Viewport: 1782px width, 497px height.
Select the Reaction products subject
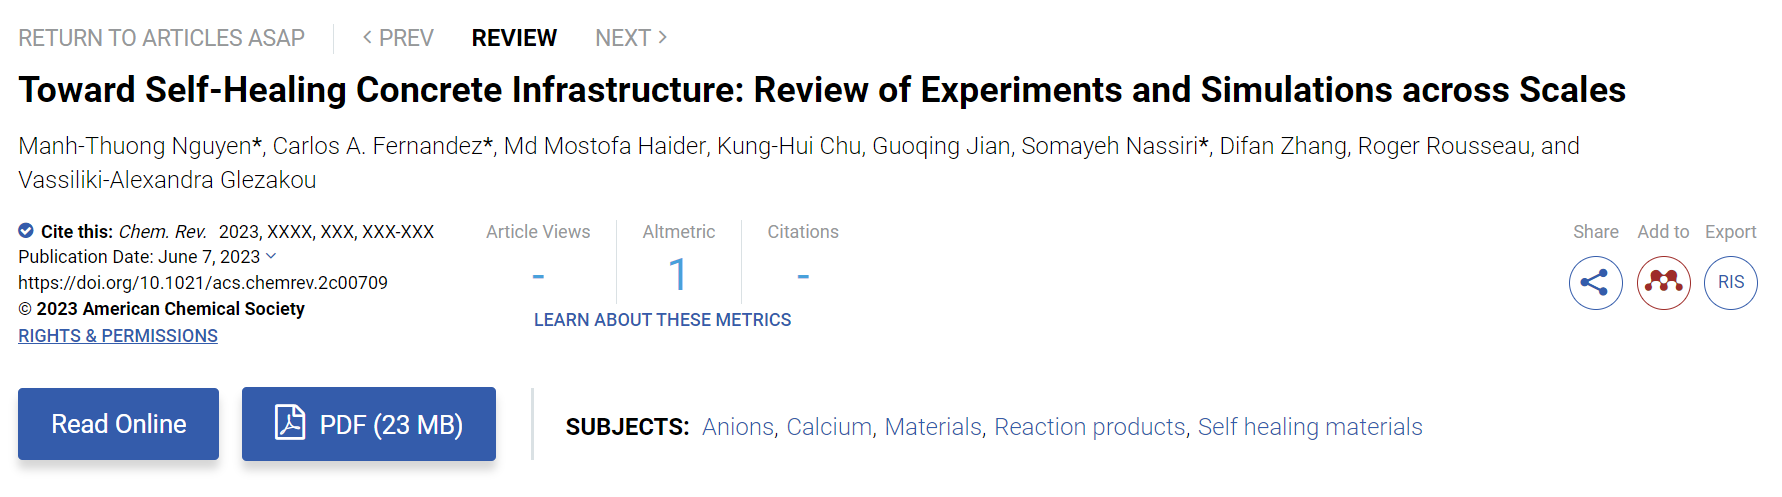click(1089, 427)
